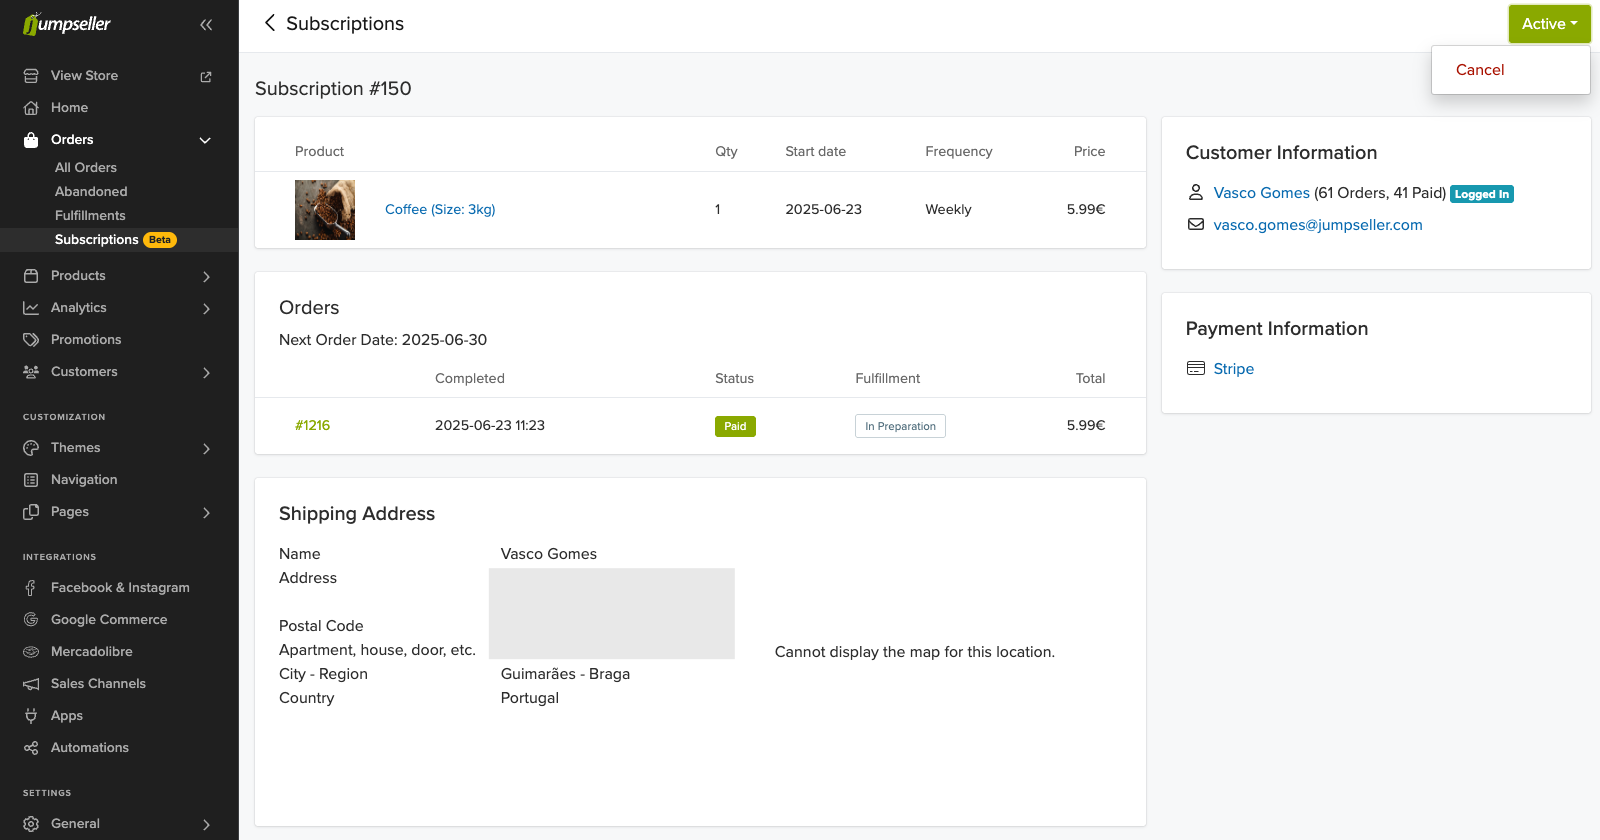The width and height of the screenshot is (1600, 840).
Task: Click the Products box icon
Action: 31,276
